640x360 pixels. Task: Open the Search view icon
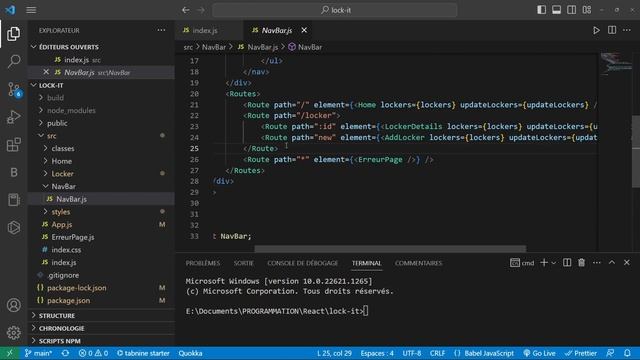[x=13, y=62]
